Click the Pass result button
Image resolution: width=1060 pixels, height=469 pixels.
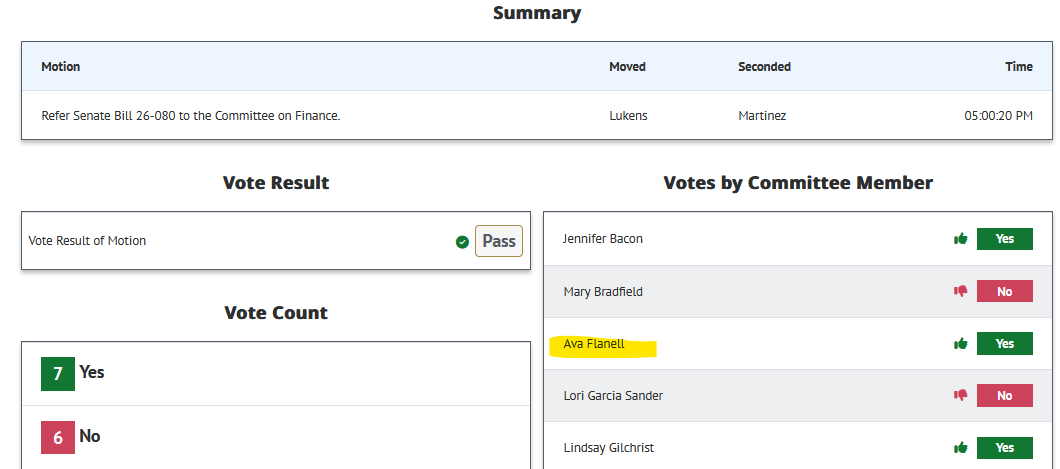point(499,241)
